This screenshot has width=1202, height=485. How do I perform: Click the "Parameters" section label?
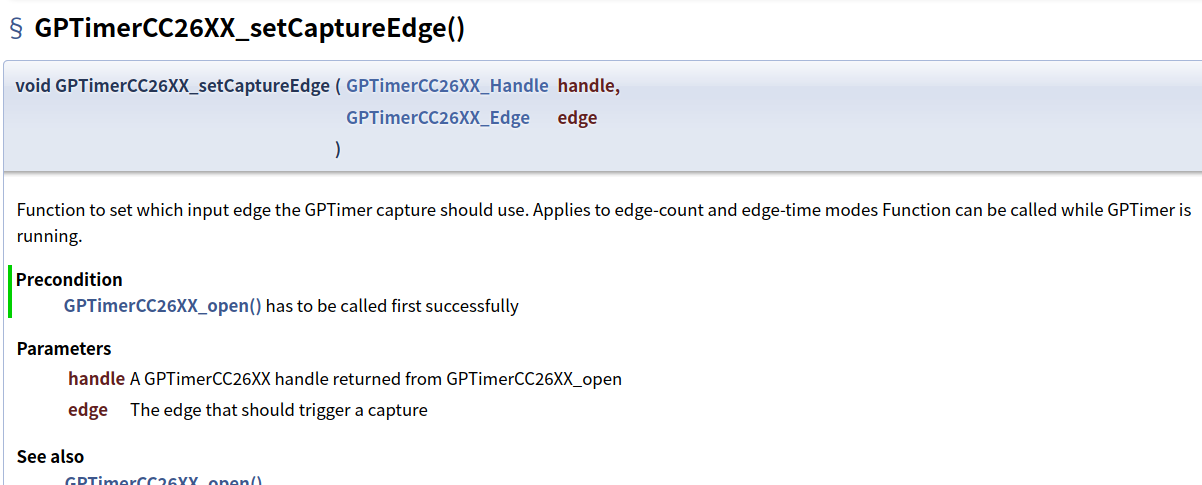(x=64, y=349)
